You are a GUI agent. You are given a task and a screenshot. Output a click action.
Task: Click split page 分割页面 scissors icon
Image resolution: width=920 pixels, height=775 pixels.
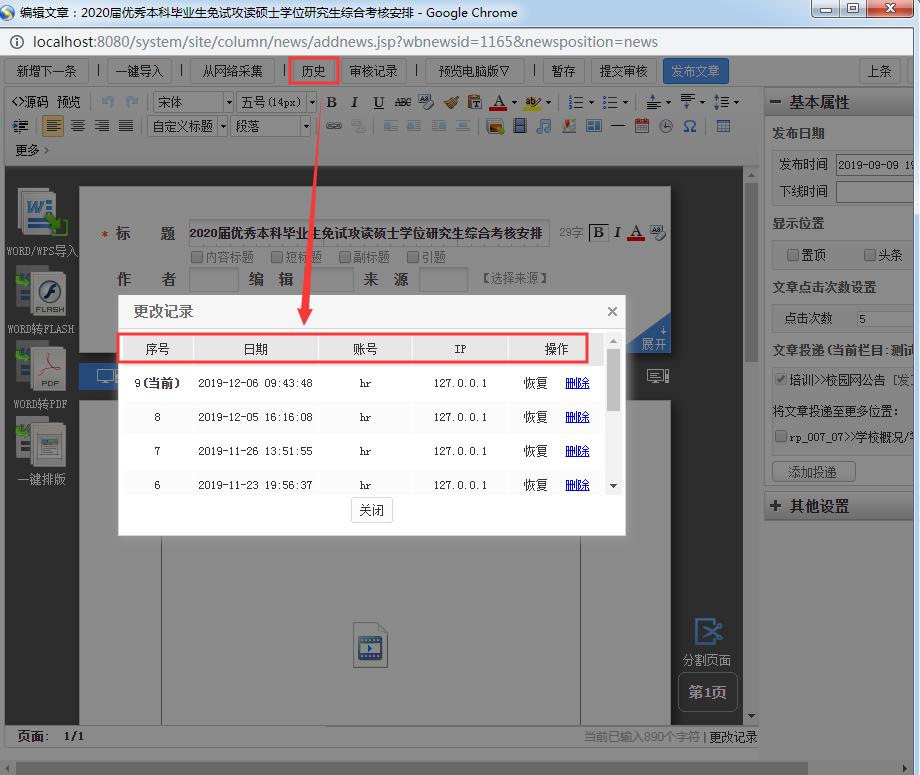(708, 632)
